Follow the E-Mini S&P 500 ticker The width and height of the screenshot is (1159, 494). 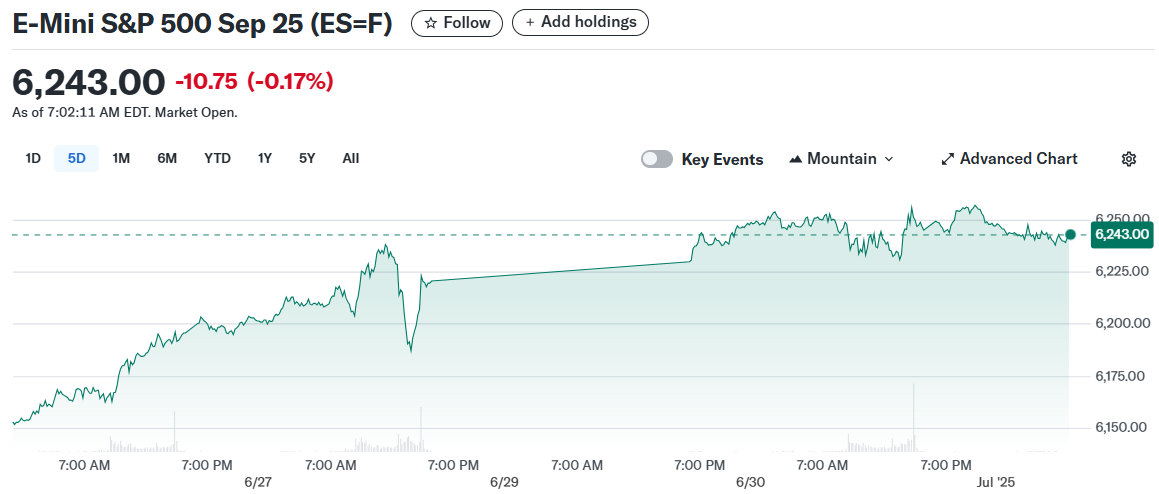point(457,23)
